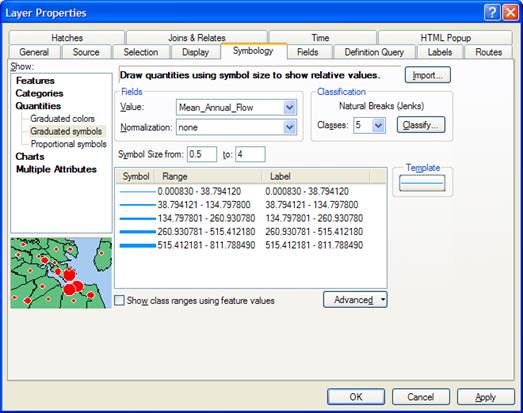Viewport: 523px width, 413px height.
Task: Select Graduated colors under Quantities
Action: 62,118
